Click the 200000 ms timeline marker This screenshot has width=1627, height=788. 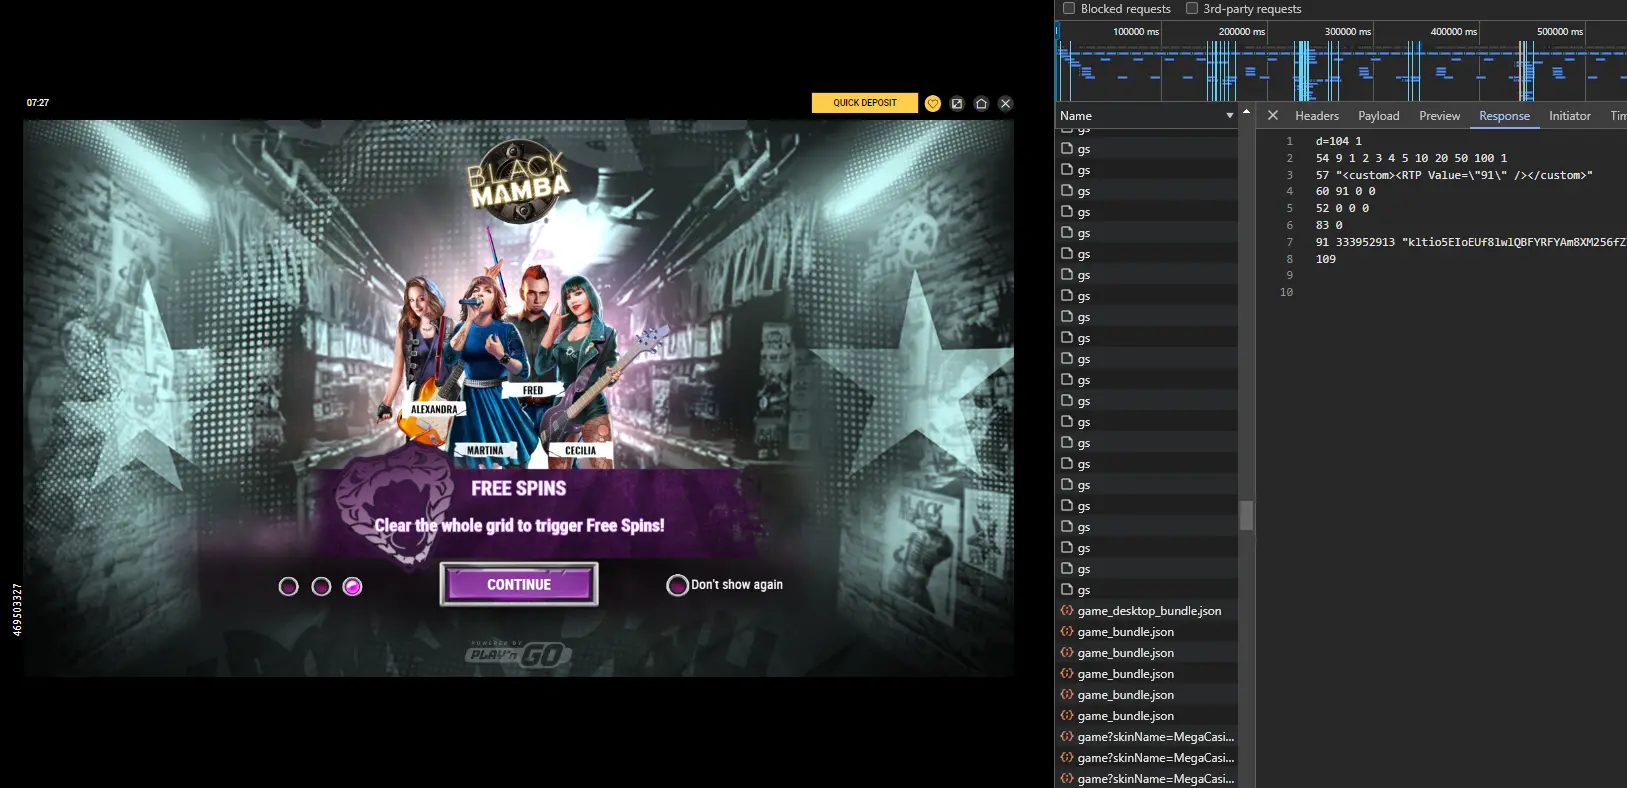click(x=1242, y=31)
